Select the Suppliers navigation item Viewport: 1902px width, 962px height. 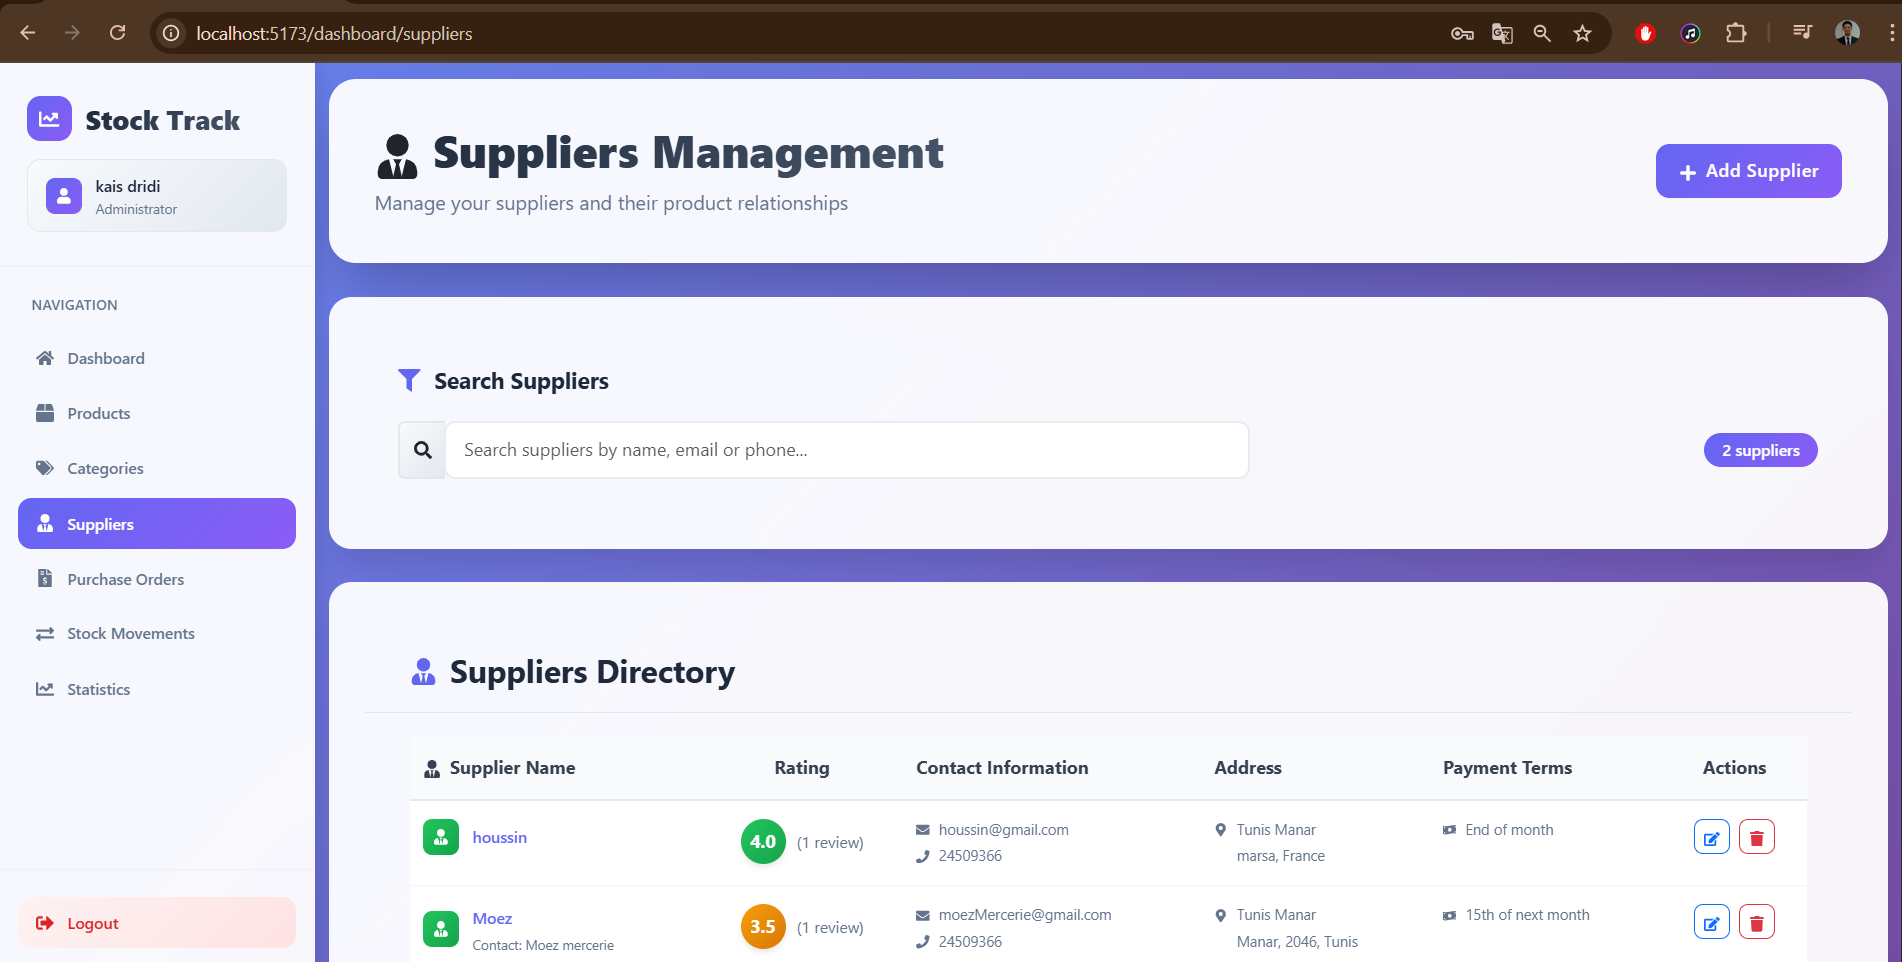[157, 524]
